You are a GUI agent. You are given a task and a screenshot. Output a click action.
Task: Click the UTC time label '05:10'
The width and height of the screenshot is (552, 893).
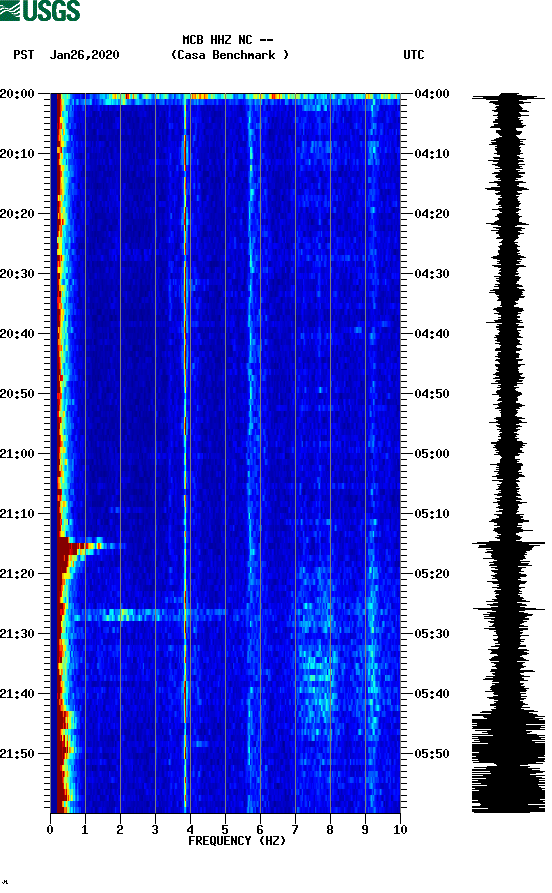pyautogui.click(x=432, y=514)
